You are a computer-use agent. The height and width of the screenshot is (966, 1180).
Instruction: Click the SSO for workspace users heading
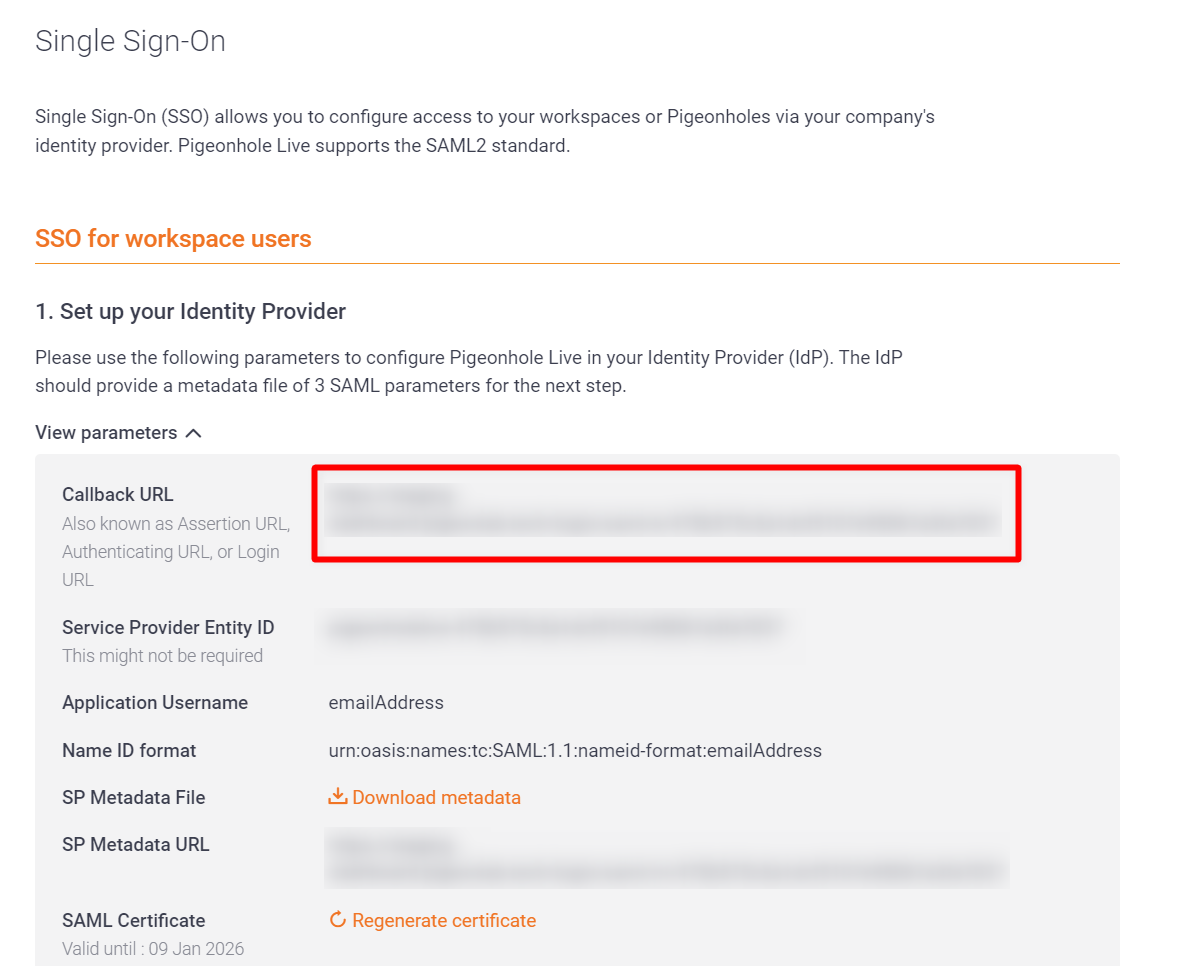173,238
